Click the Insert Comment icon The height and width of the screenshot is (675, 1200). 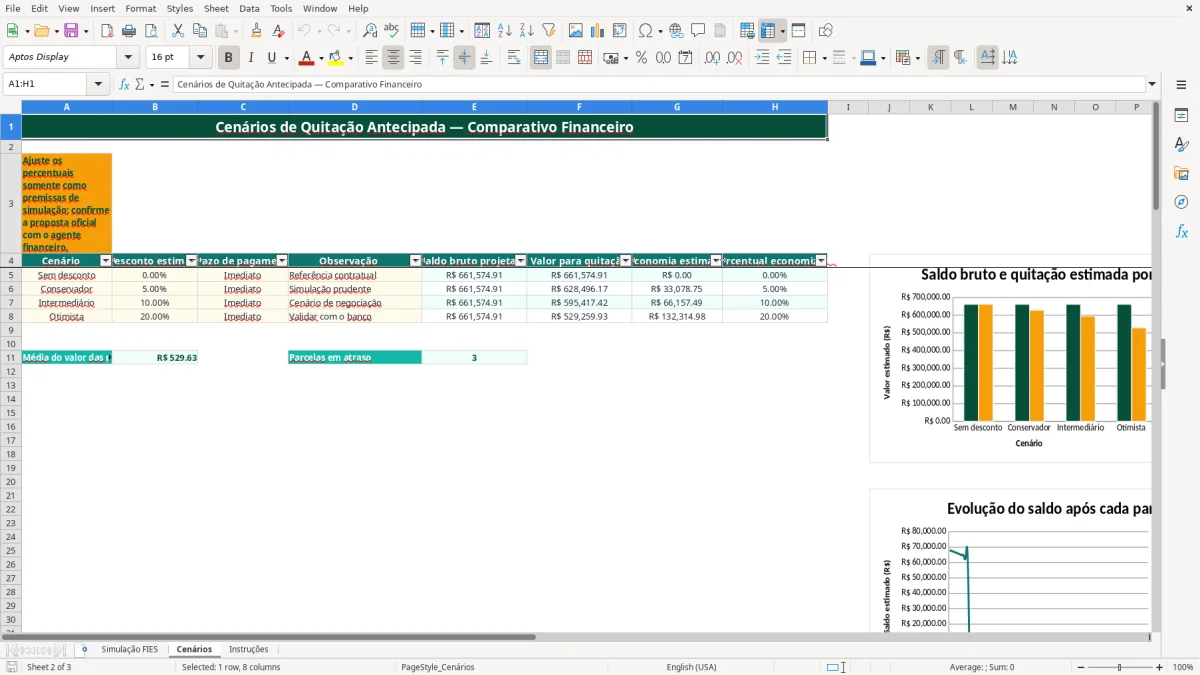tap(698, 31)
